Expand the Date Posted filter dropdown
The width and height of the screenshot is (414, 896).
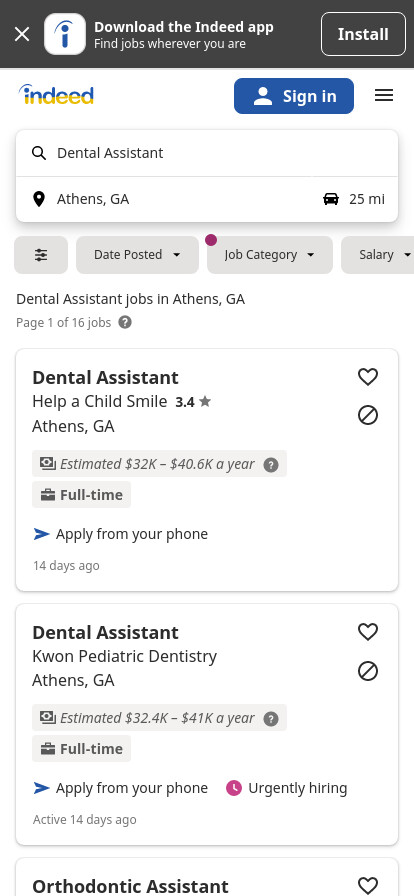pyautogui.click(x=137, y=255)
